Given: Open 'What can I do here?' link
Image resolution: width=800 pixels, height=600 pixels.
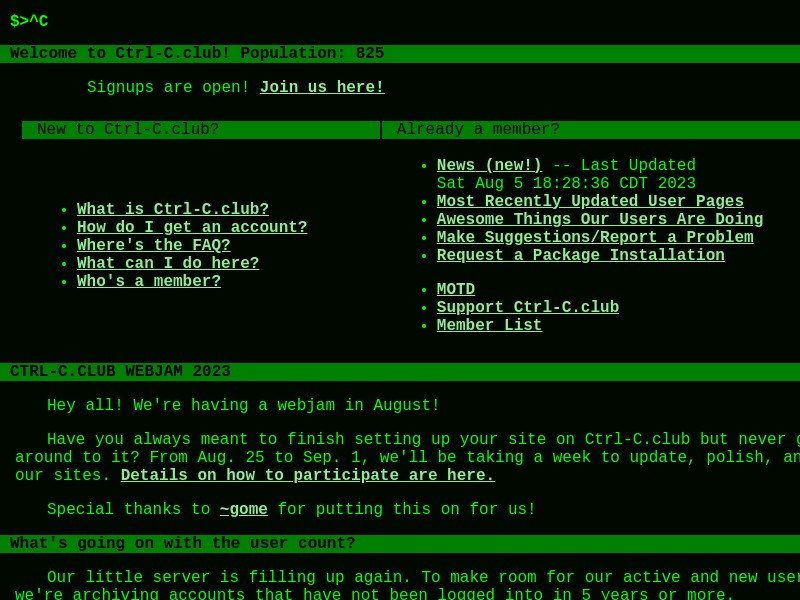Looking at the screenshot, I should tap(168, 263).
